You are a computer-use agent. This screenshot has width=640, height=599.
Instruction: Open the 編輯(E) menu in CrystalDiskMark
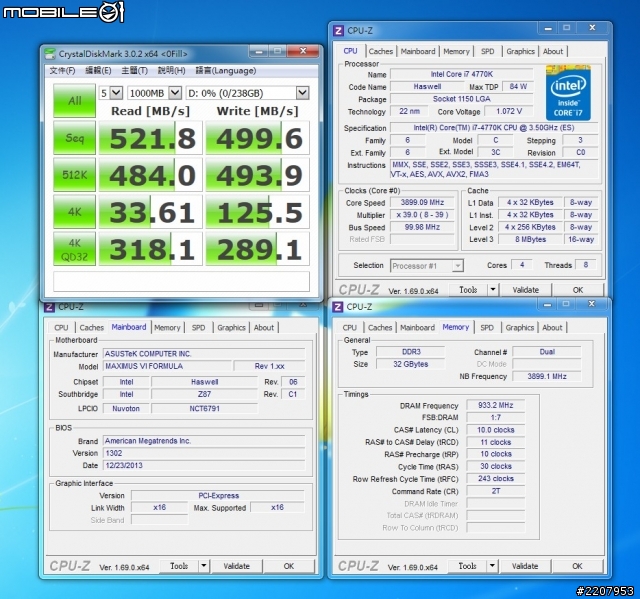pos(98,71)
